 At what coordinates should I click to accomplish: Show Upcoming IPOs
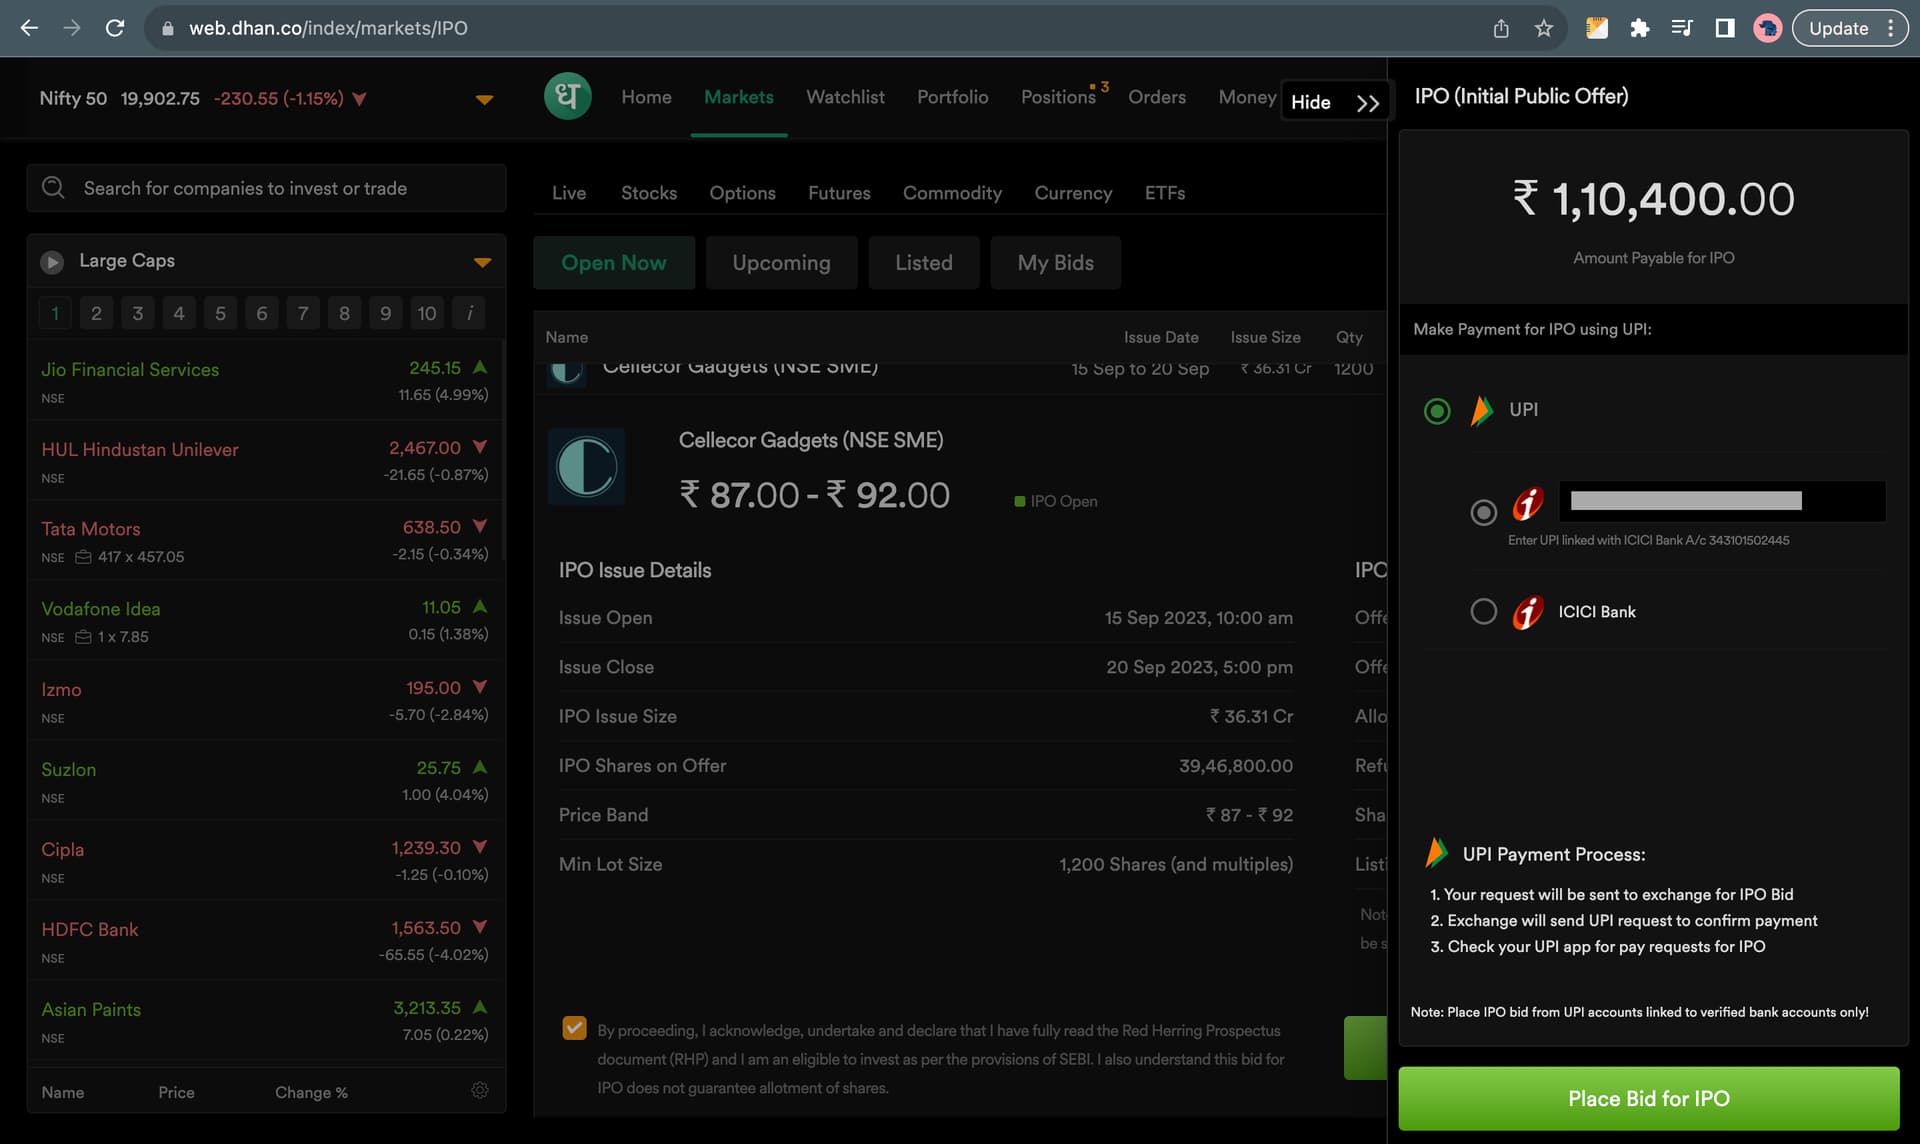[x=781, y=263]
